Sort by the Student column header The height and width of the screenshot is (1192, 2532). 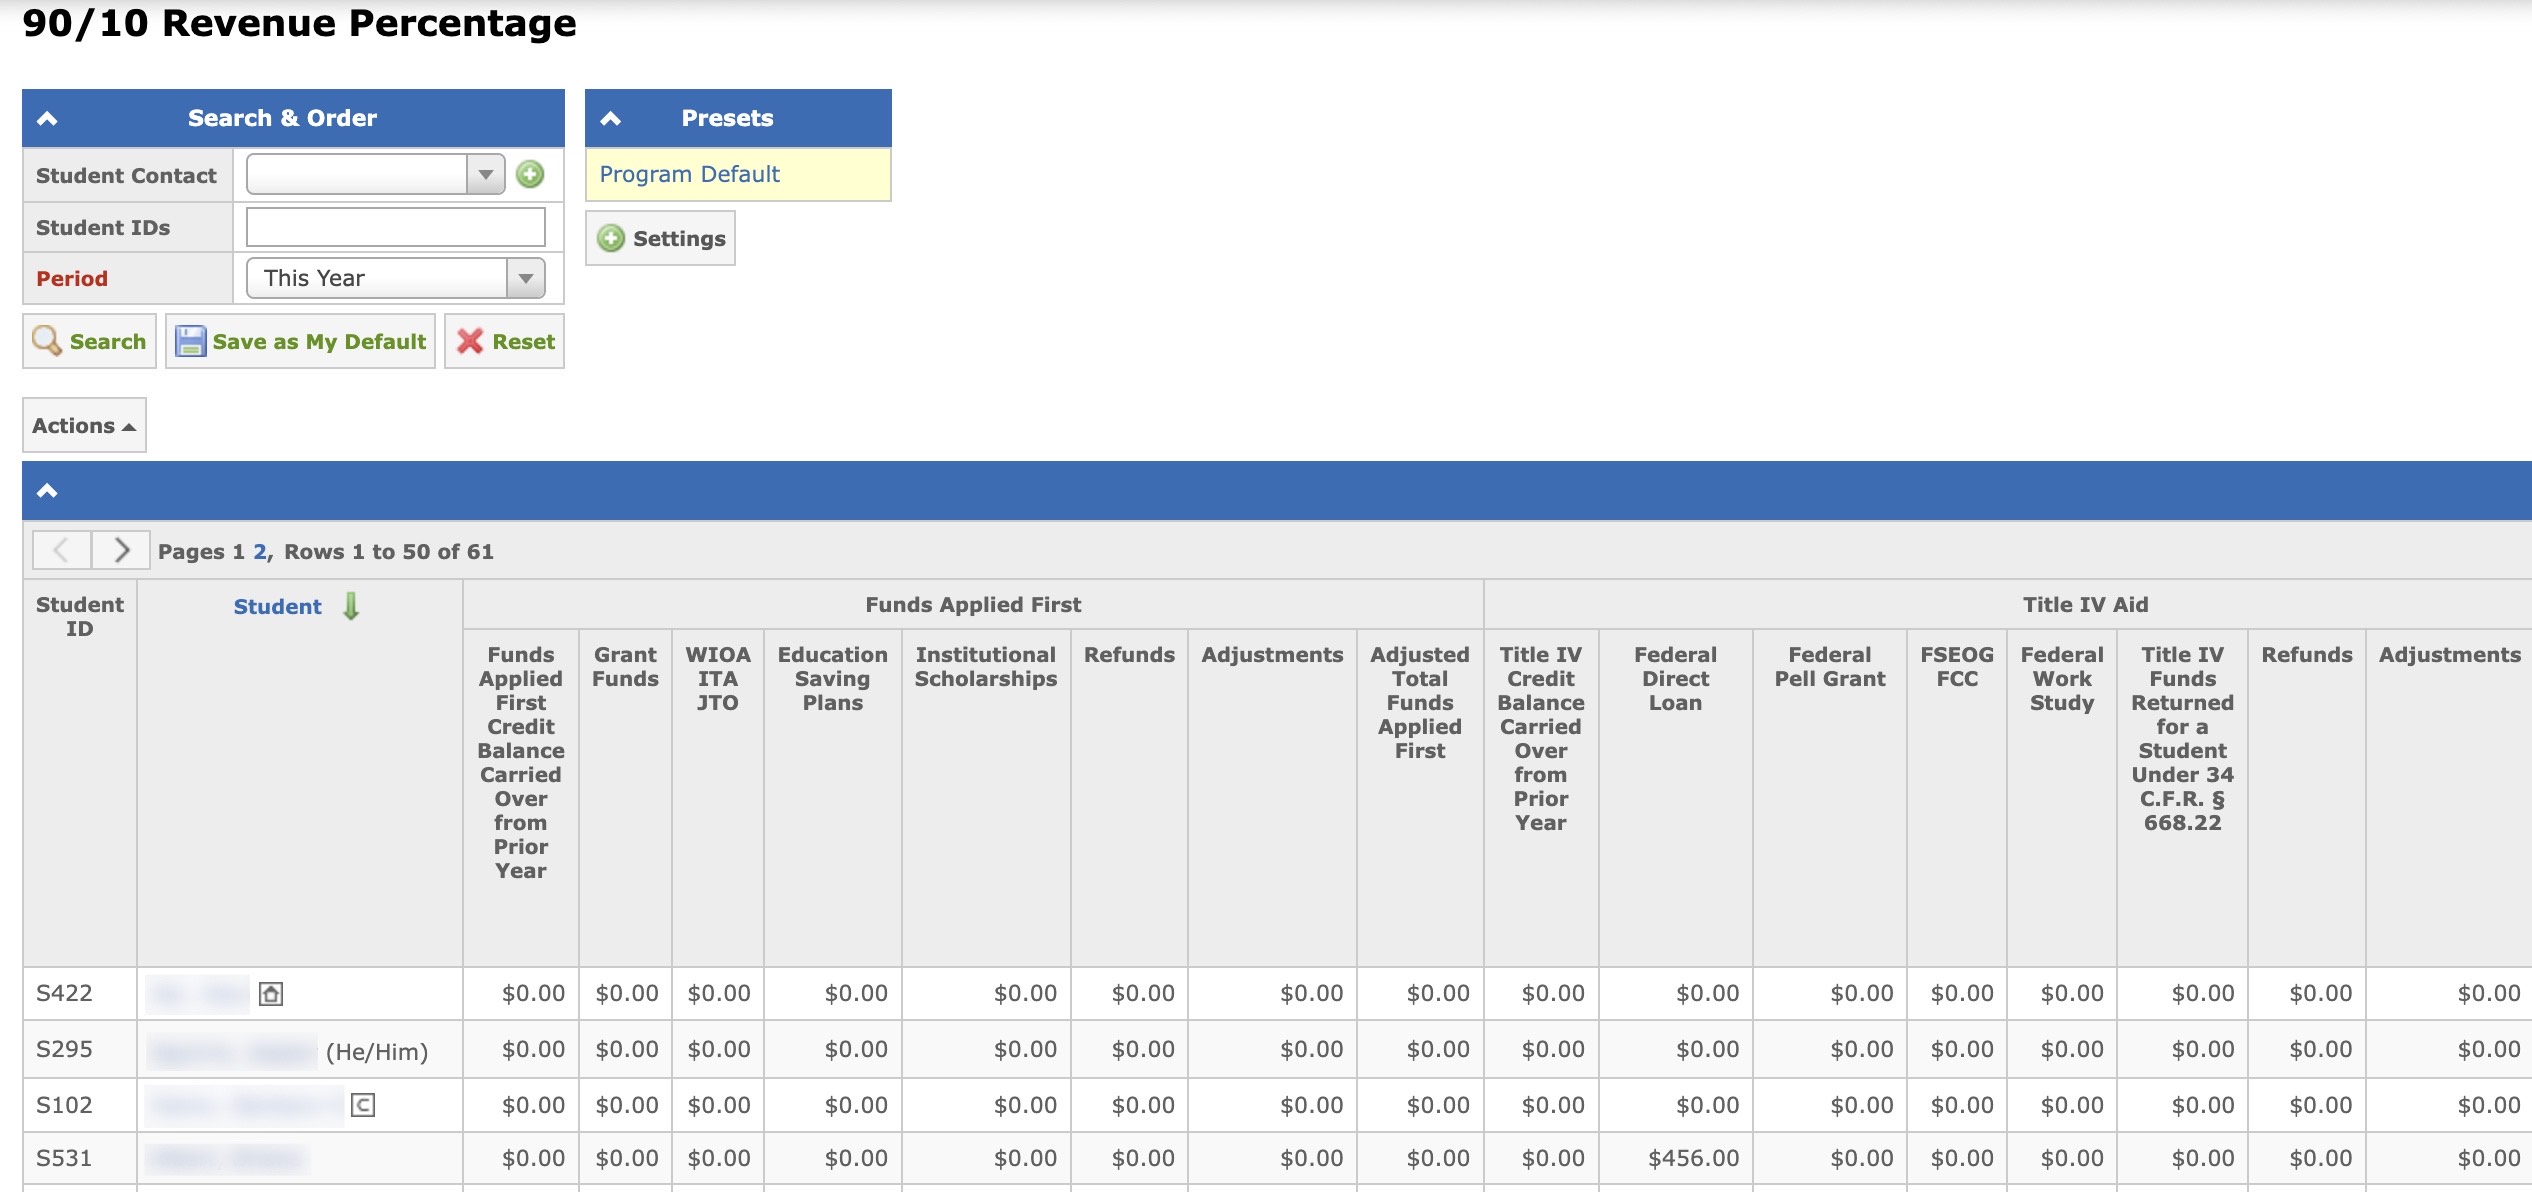coord(277,606)
